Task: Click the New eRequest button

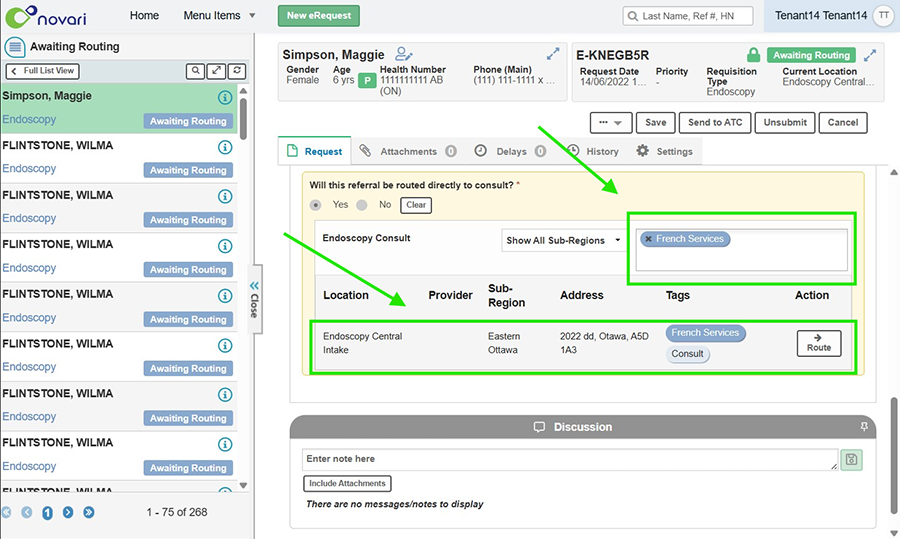Action: (x=319, y=15)
